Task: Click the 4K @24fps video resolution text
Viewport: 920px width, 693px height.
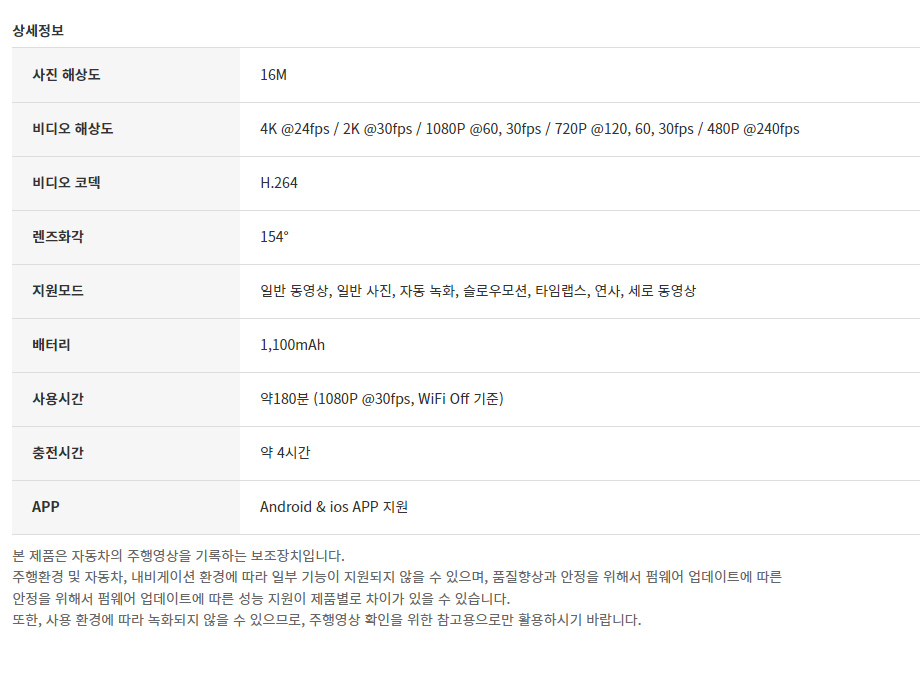Action: click(x=295, y=129)
